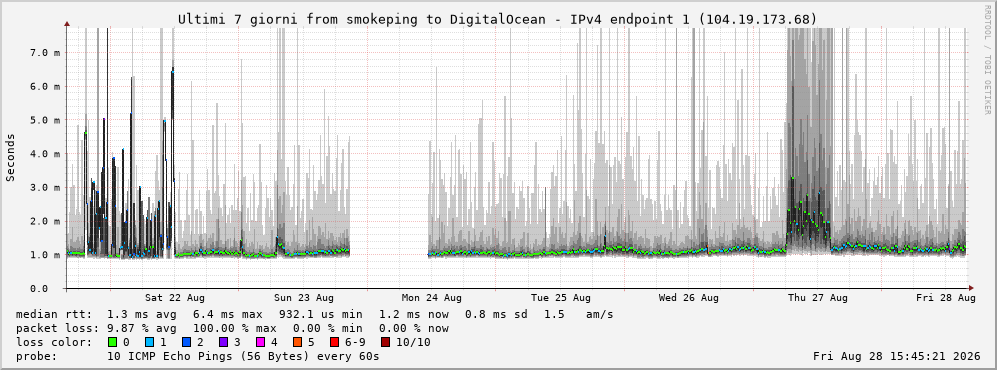Click the 4.0 m y-axis label

[45, 154]
